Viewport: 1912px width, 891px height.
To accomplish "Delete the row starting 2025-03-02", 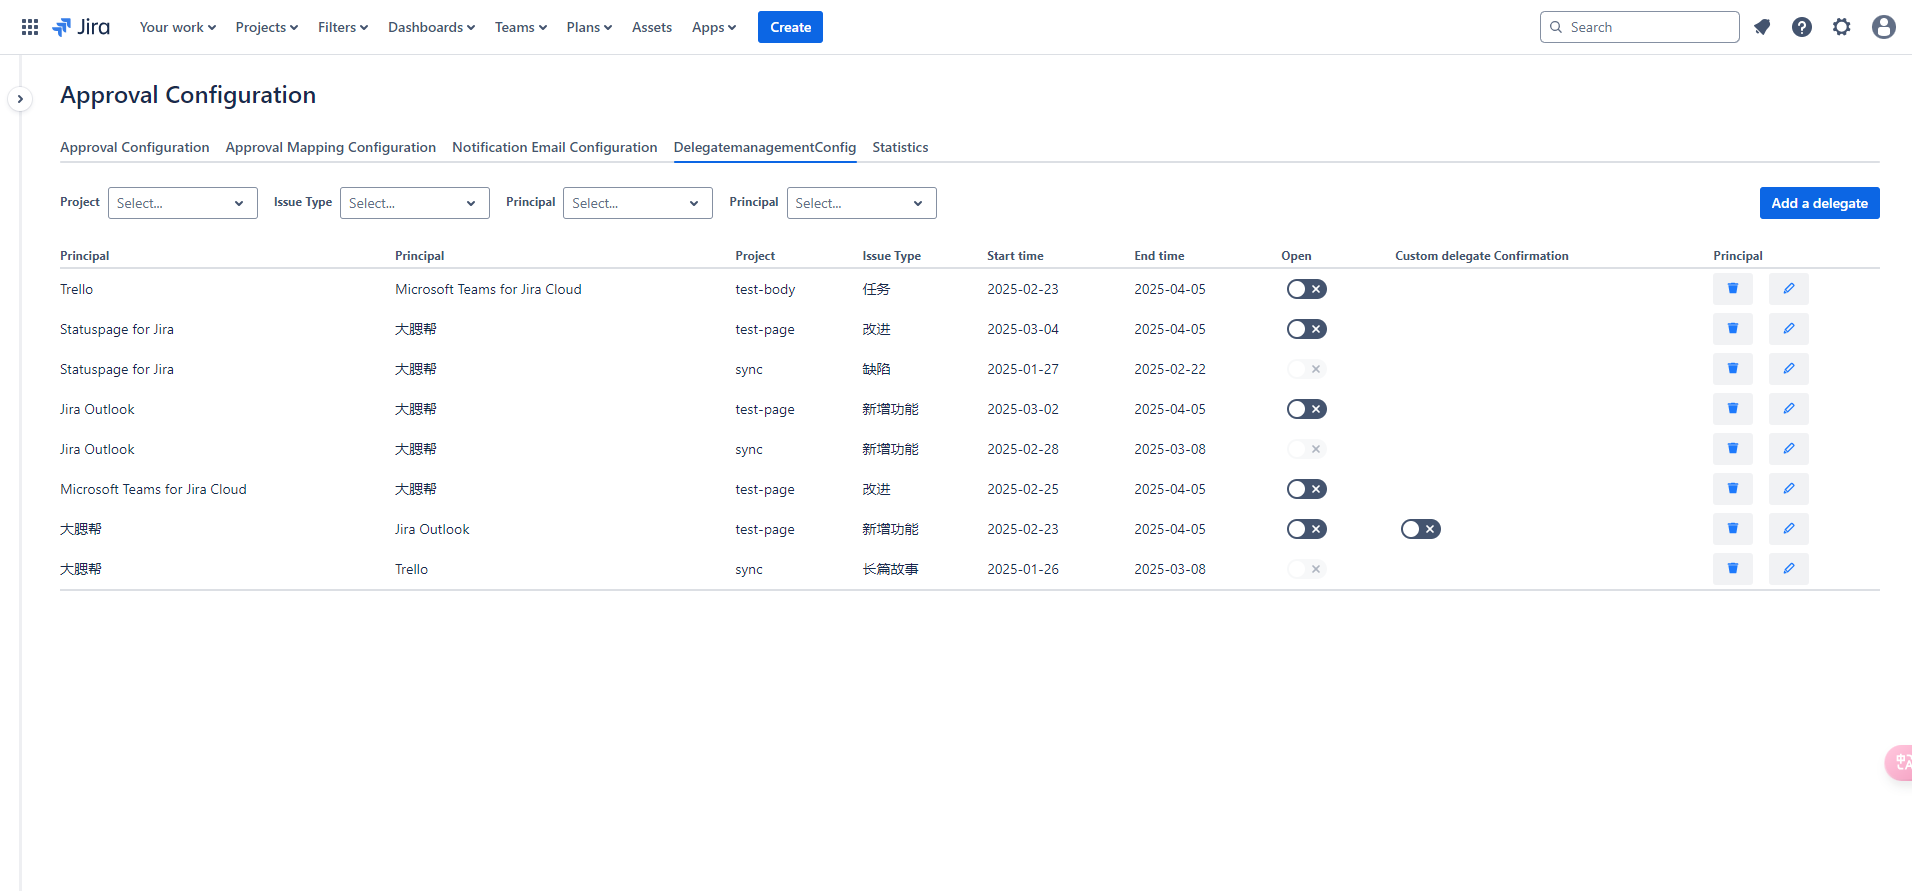I will [x=1733, y=409].
